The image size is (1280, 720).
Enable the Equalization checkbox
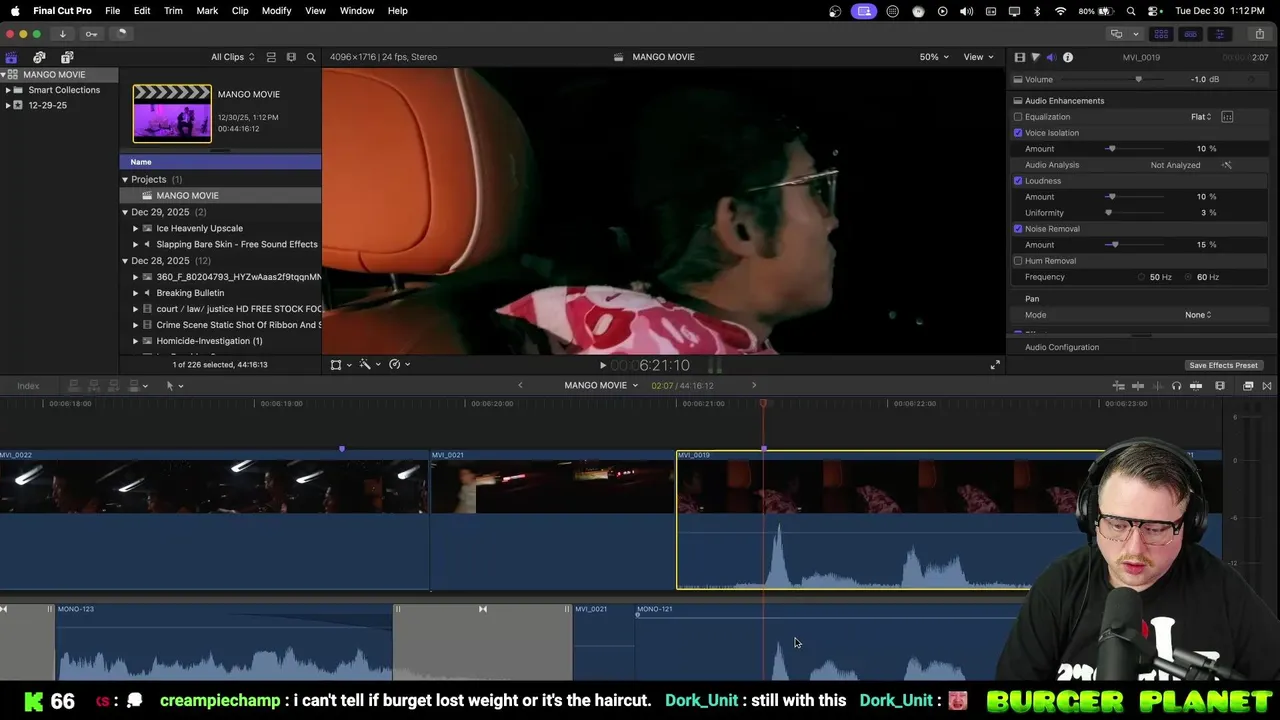tap(1018, 117)
